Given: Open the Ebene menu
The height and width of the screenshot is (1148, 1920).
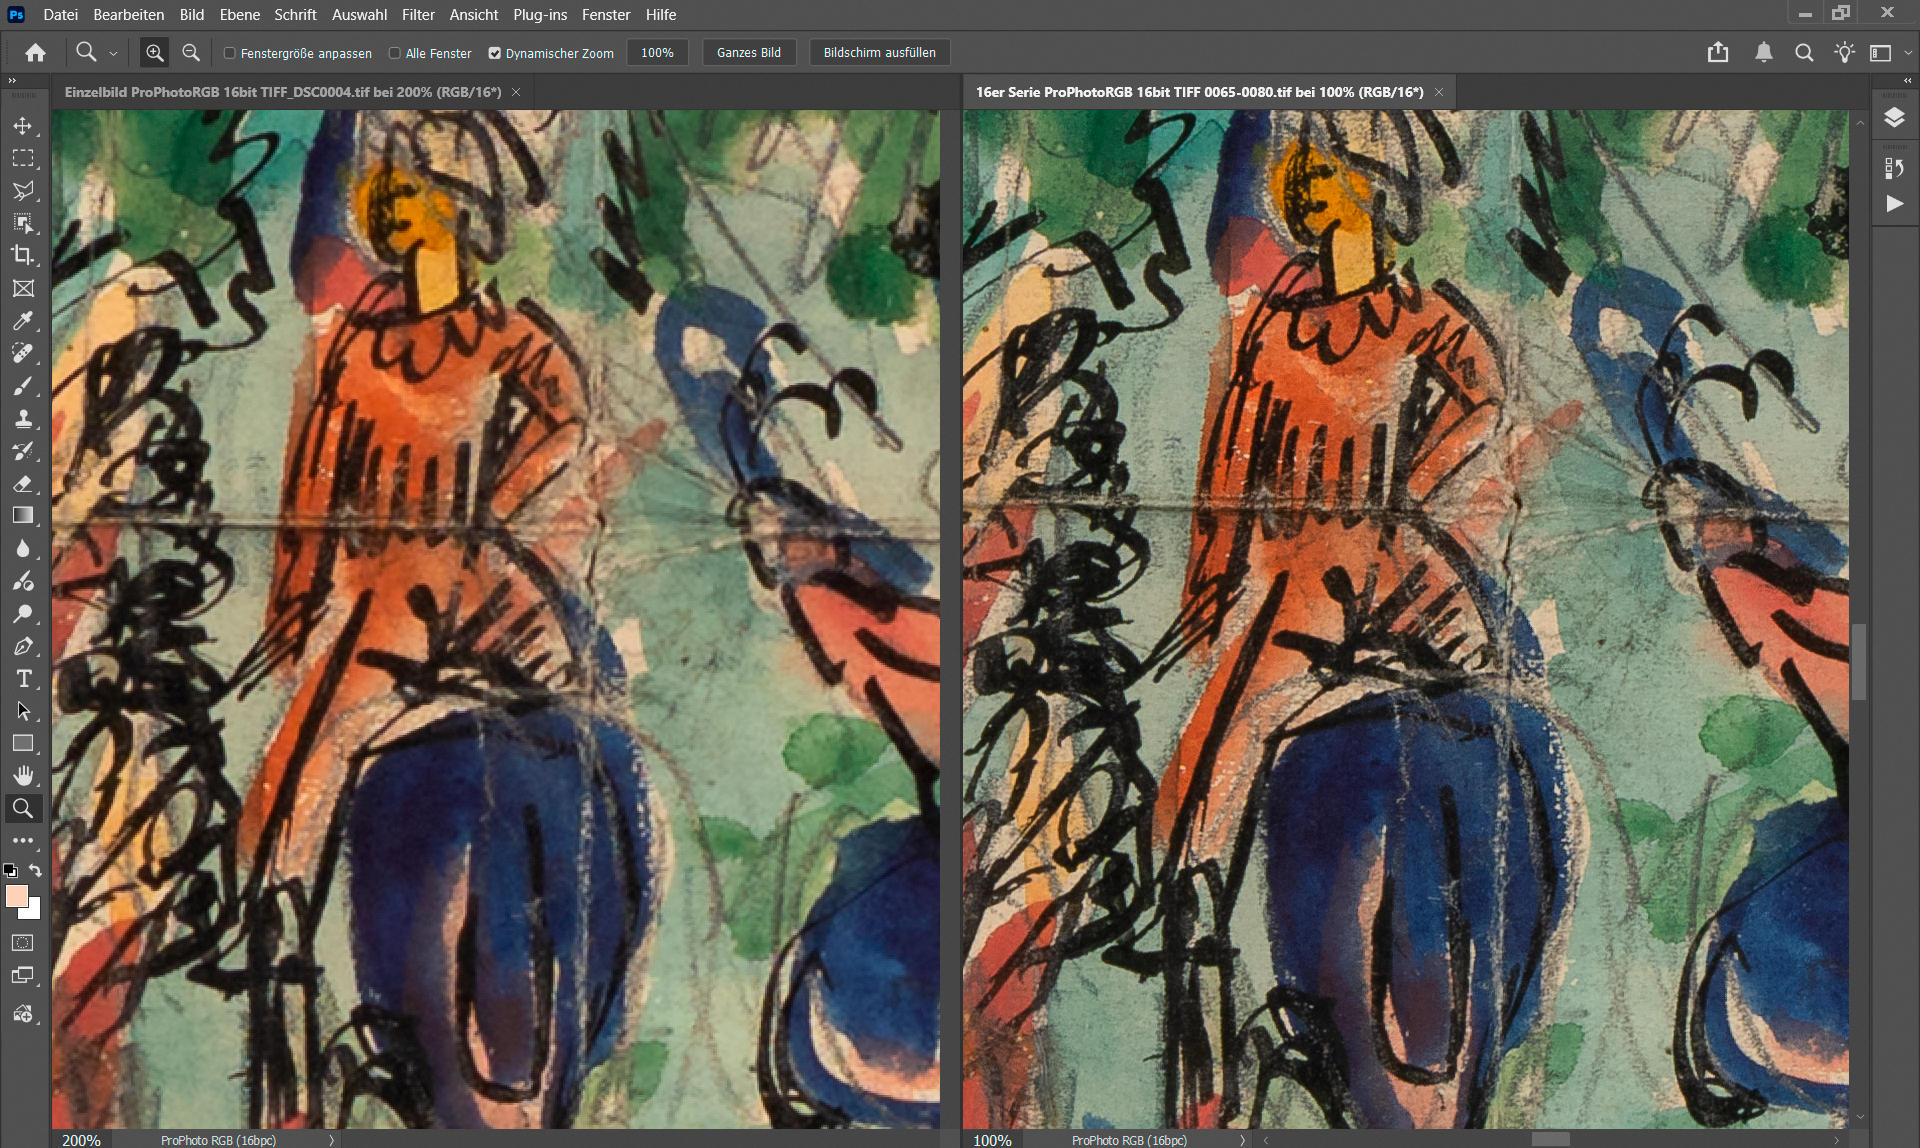Looking at the screenshot, I should [x=240, y=15].
